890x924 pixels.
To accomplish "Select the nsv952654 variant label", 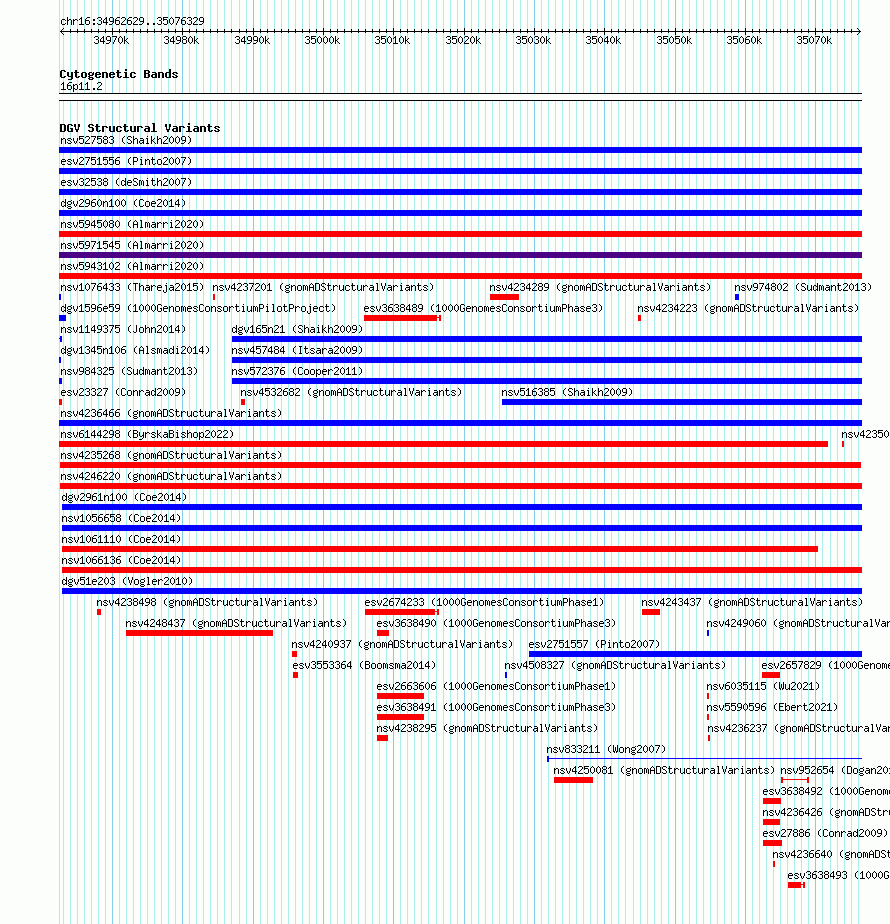I will click(835, 770).
